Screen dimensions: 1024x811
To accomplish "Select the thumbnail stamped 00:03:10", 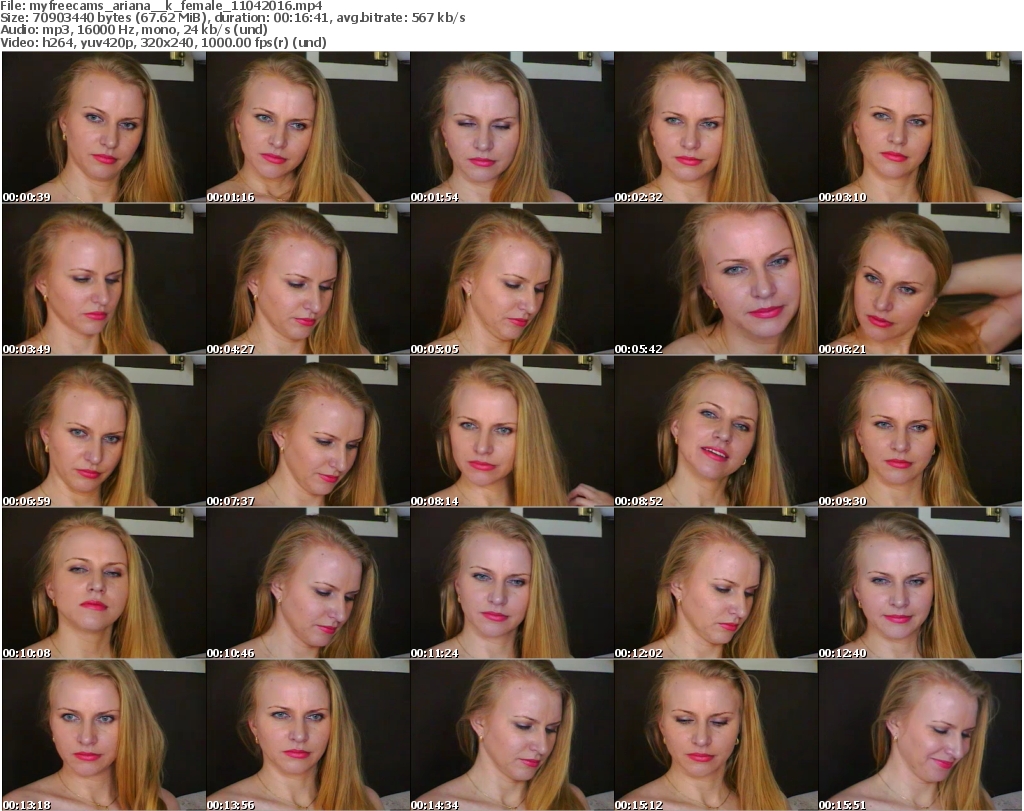I will click(x=920, y=127).
